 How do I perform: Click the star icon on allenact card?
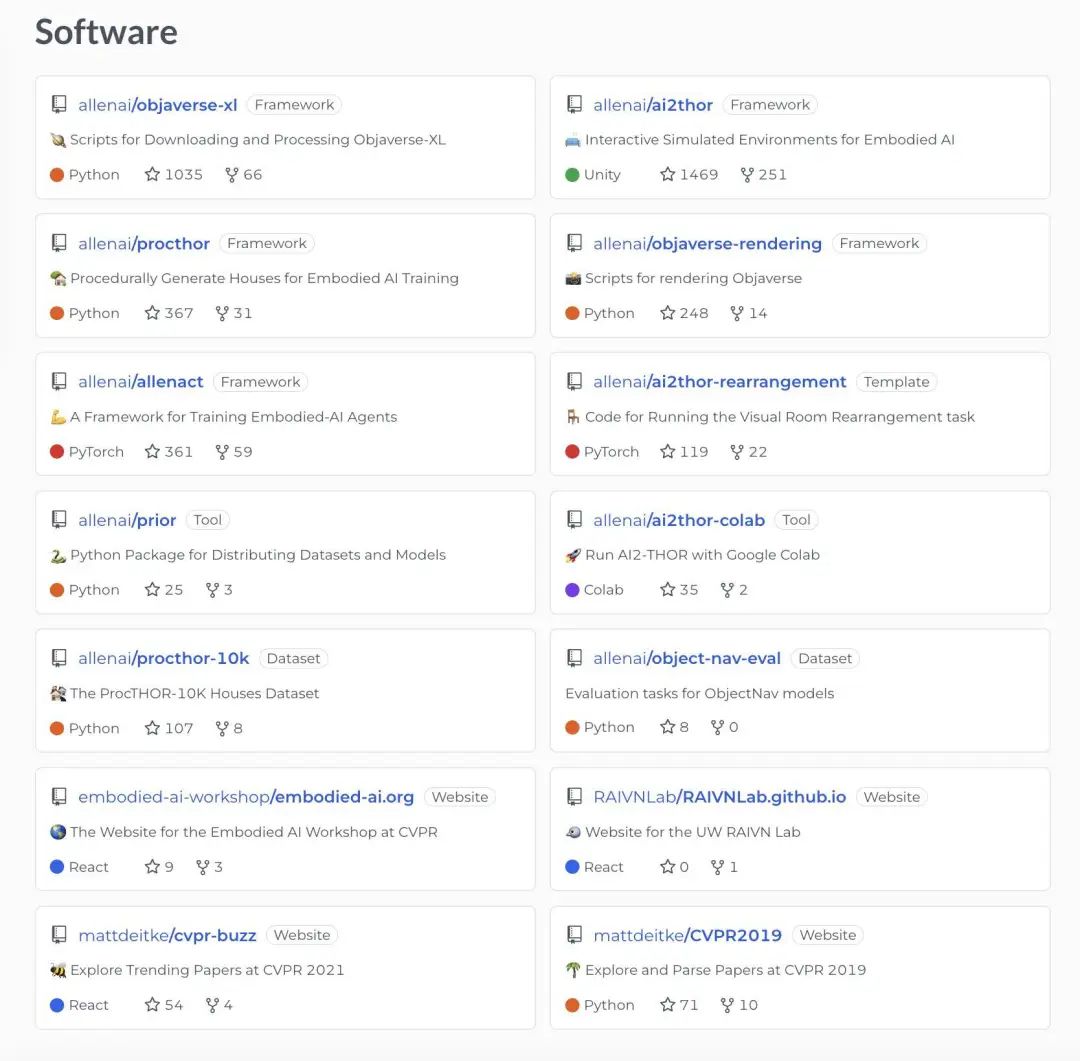[152, 452]
